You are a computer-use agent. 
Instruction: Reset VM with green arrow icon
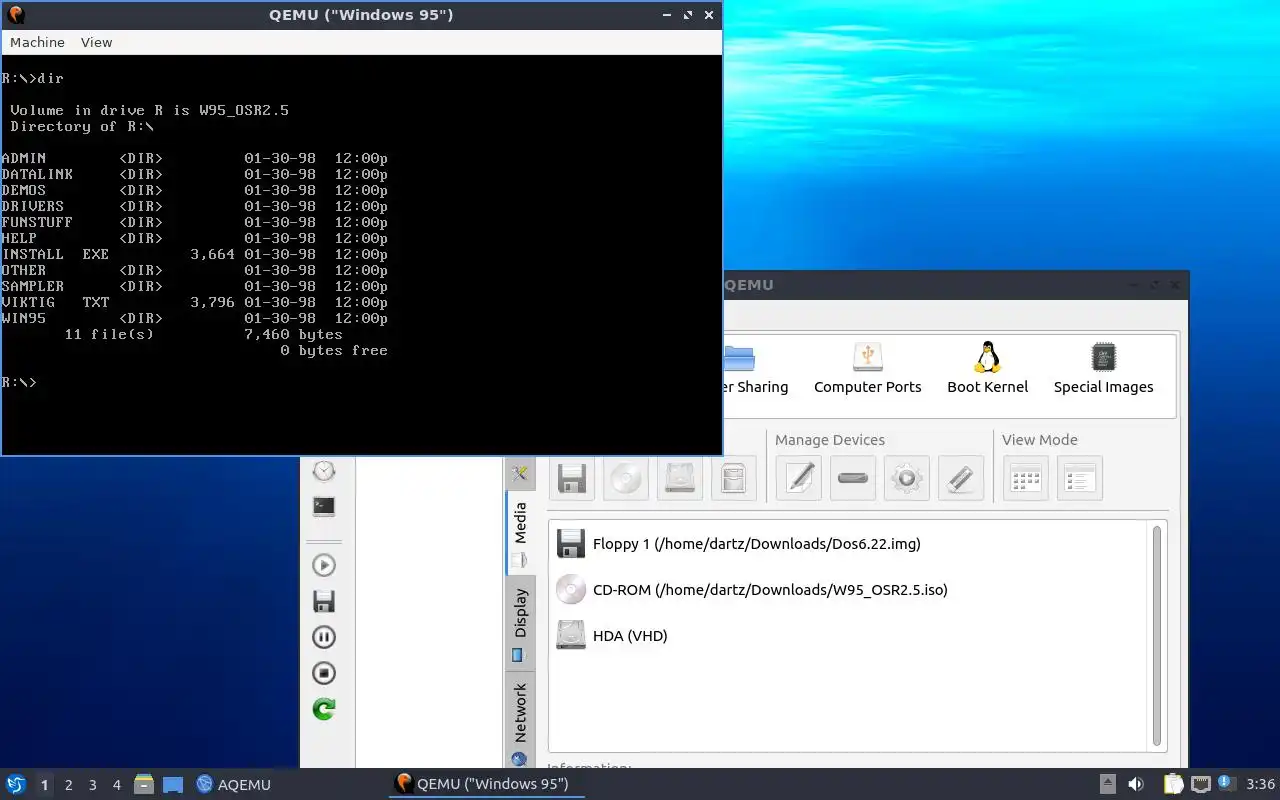pyautogui.click(x=324, y=709)
